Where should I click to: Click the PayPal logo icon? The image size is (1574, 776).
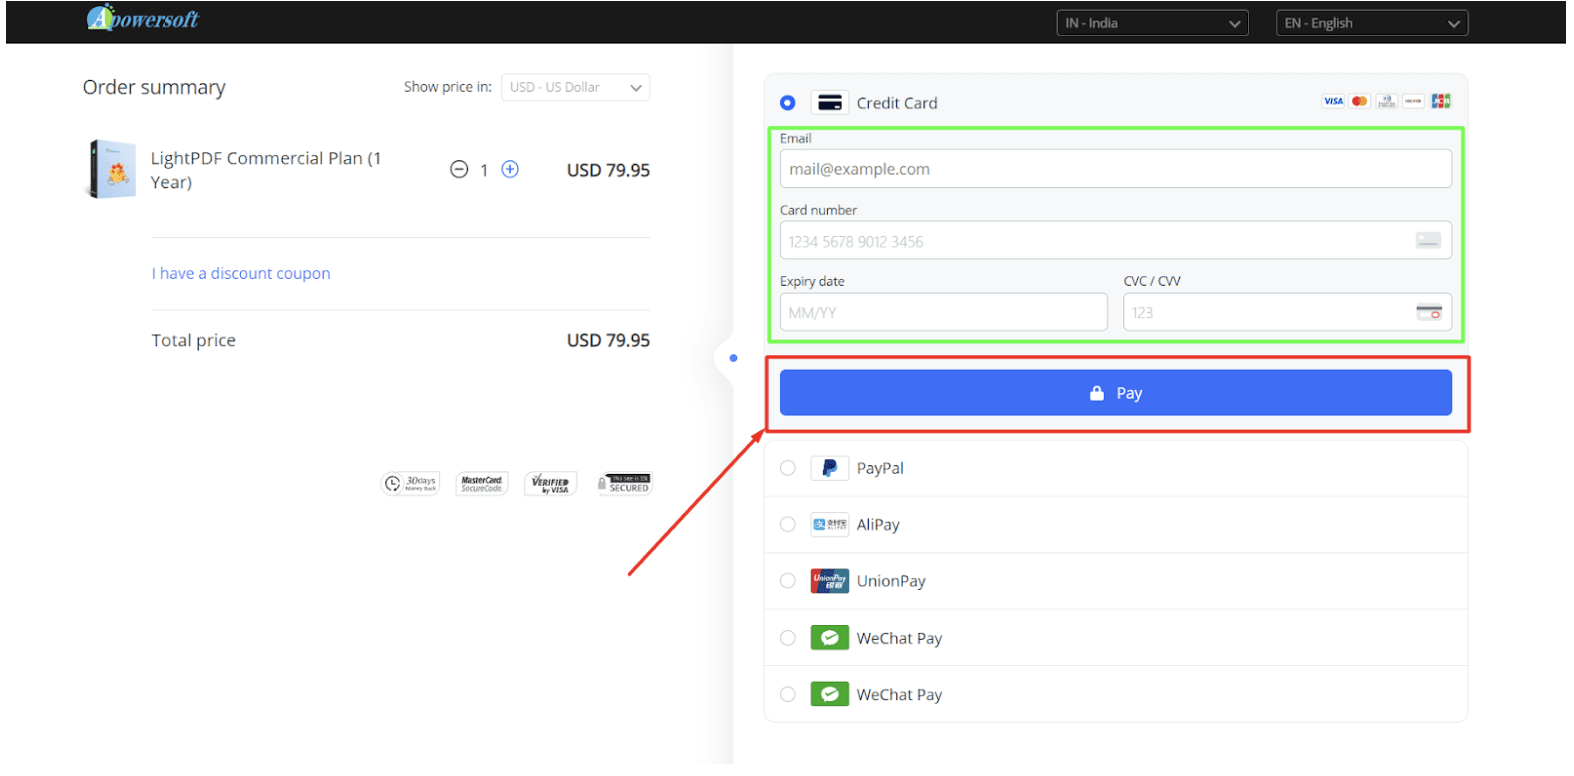[x=830, y=468]
